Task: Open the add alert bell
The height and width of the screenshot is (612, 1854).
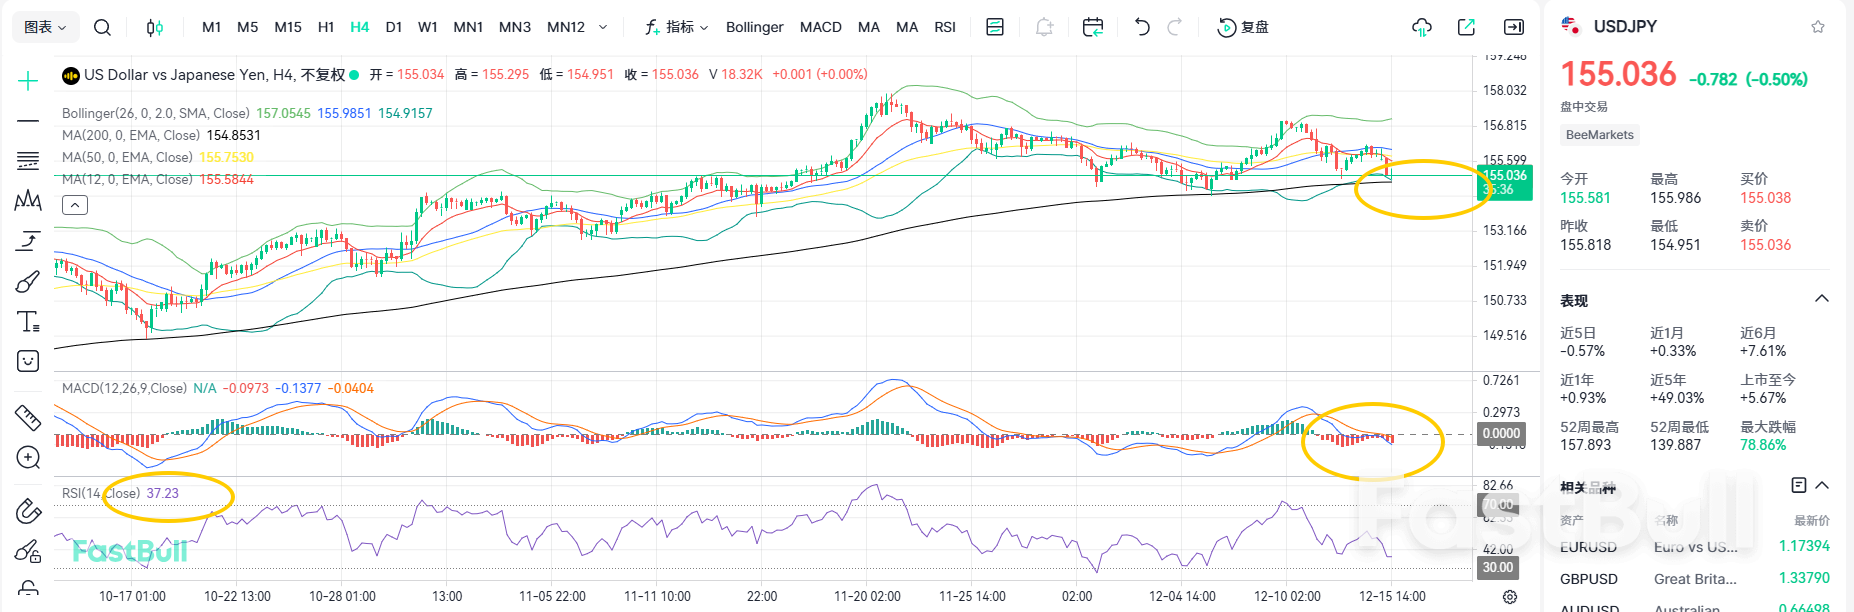Action: coord(1044,27)
